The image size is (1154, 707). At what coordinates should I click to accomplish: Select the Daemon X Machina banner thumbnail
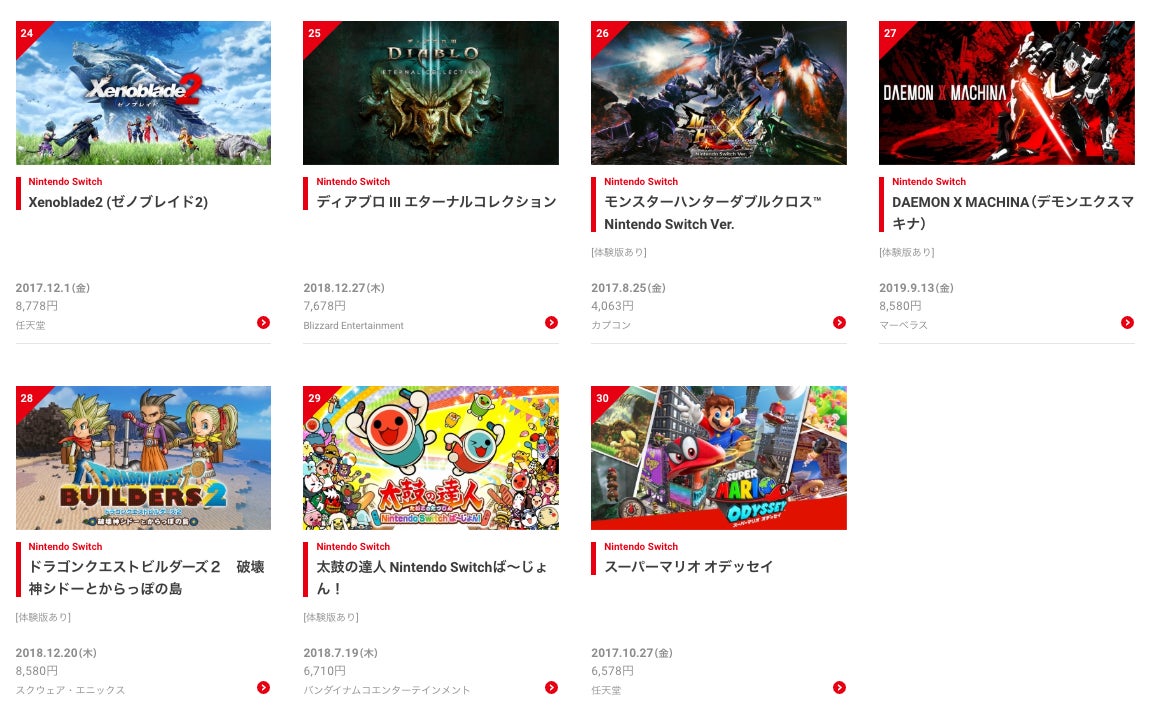(x=1007, y=93)
